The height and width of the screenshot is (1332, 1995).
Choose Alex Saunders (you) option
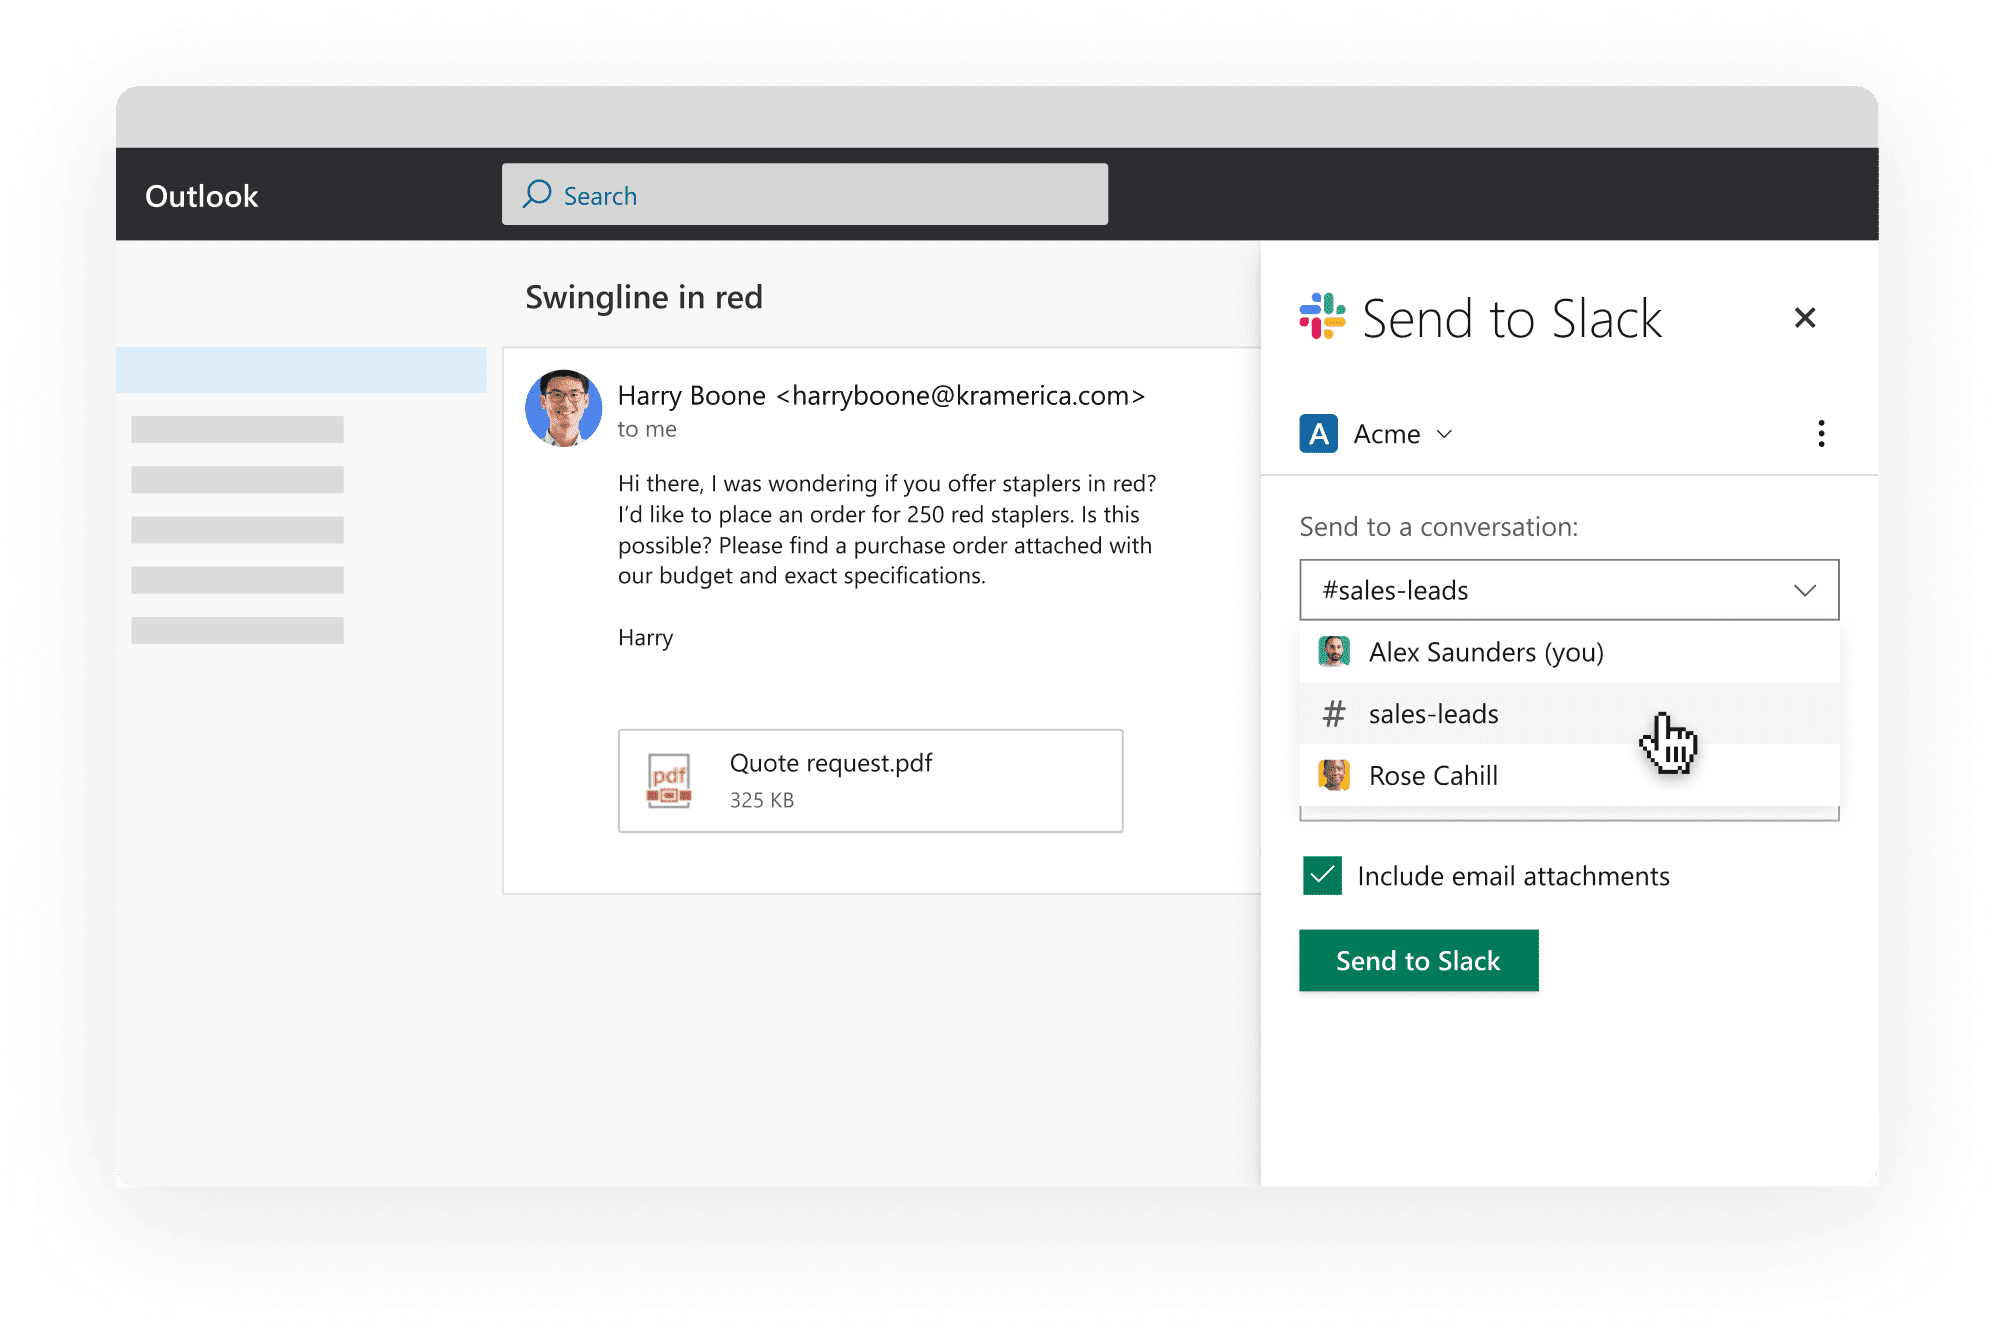click(1568, 652)
